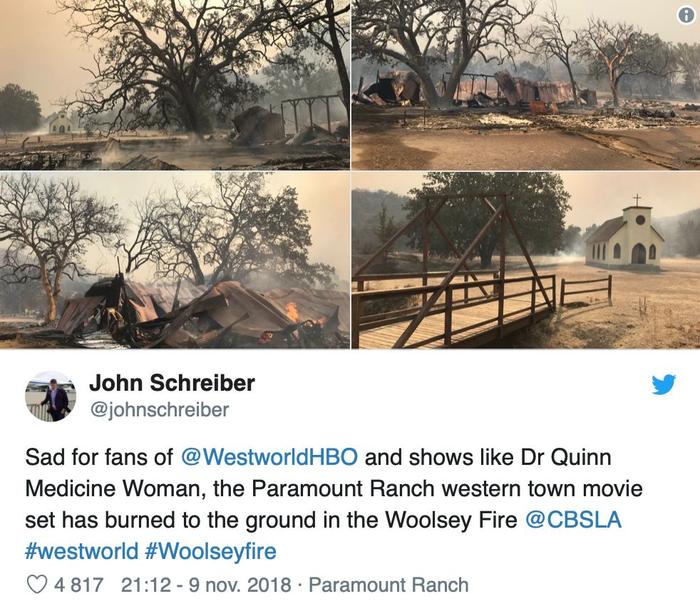
Task: Click the info icon on the photo grid
Action: tap(685, 15)
